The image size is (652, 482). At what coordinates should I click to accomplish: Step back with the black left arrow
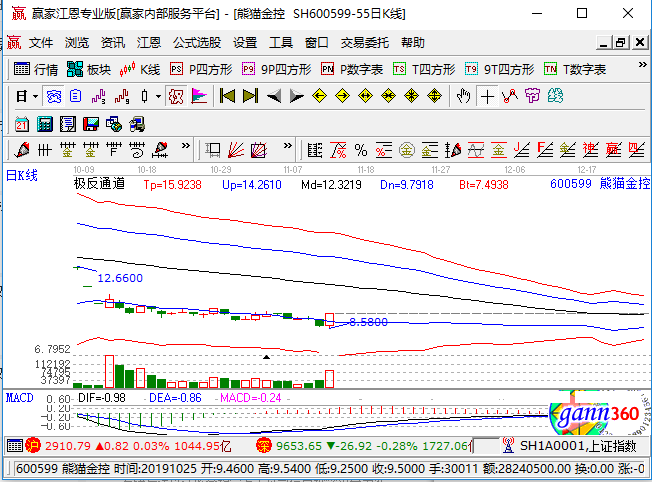tap(274, 96)
